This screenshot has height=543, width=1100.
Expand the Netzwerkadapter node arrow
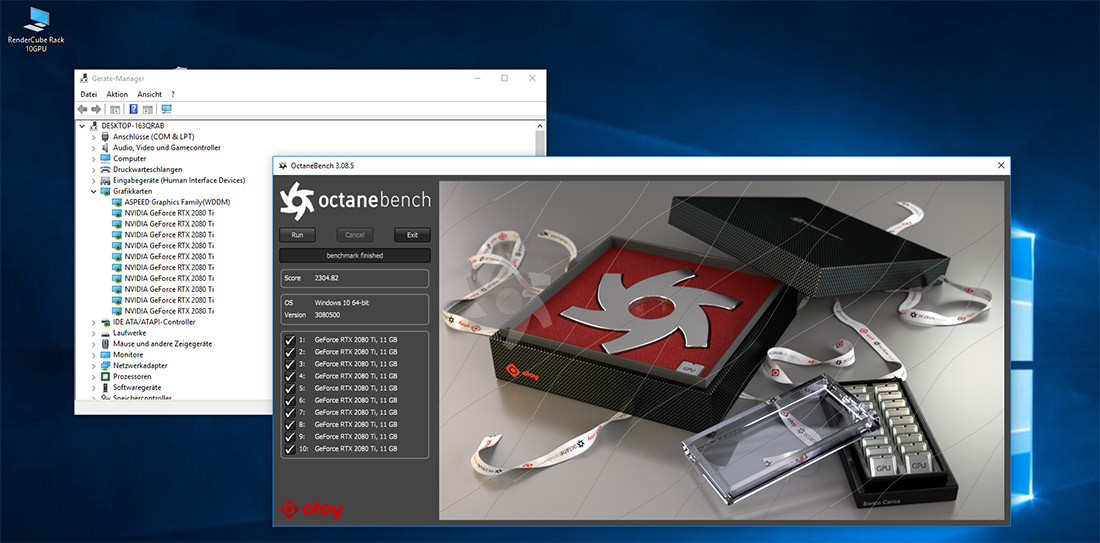[93, 366]
